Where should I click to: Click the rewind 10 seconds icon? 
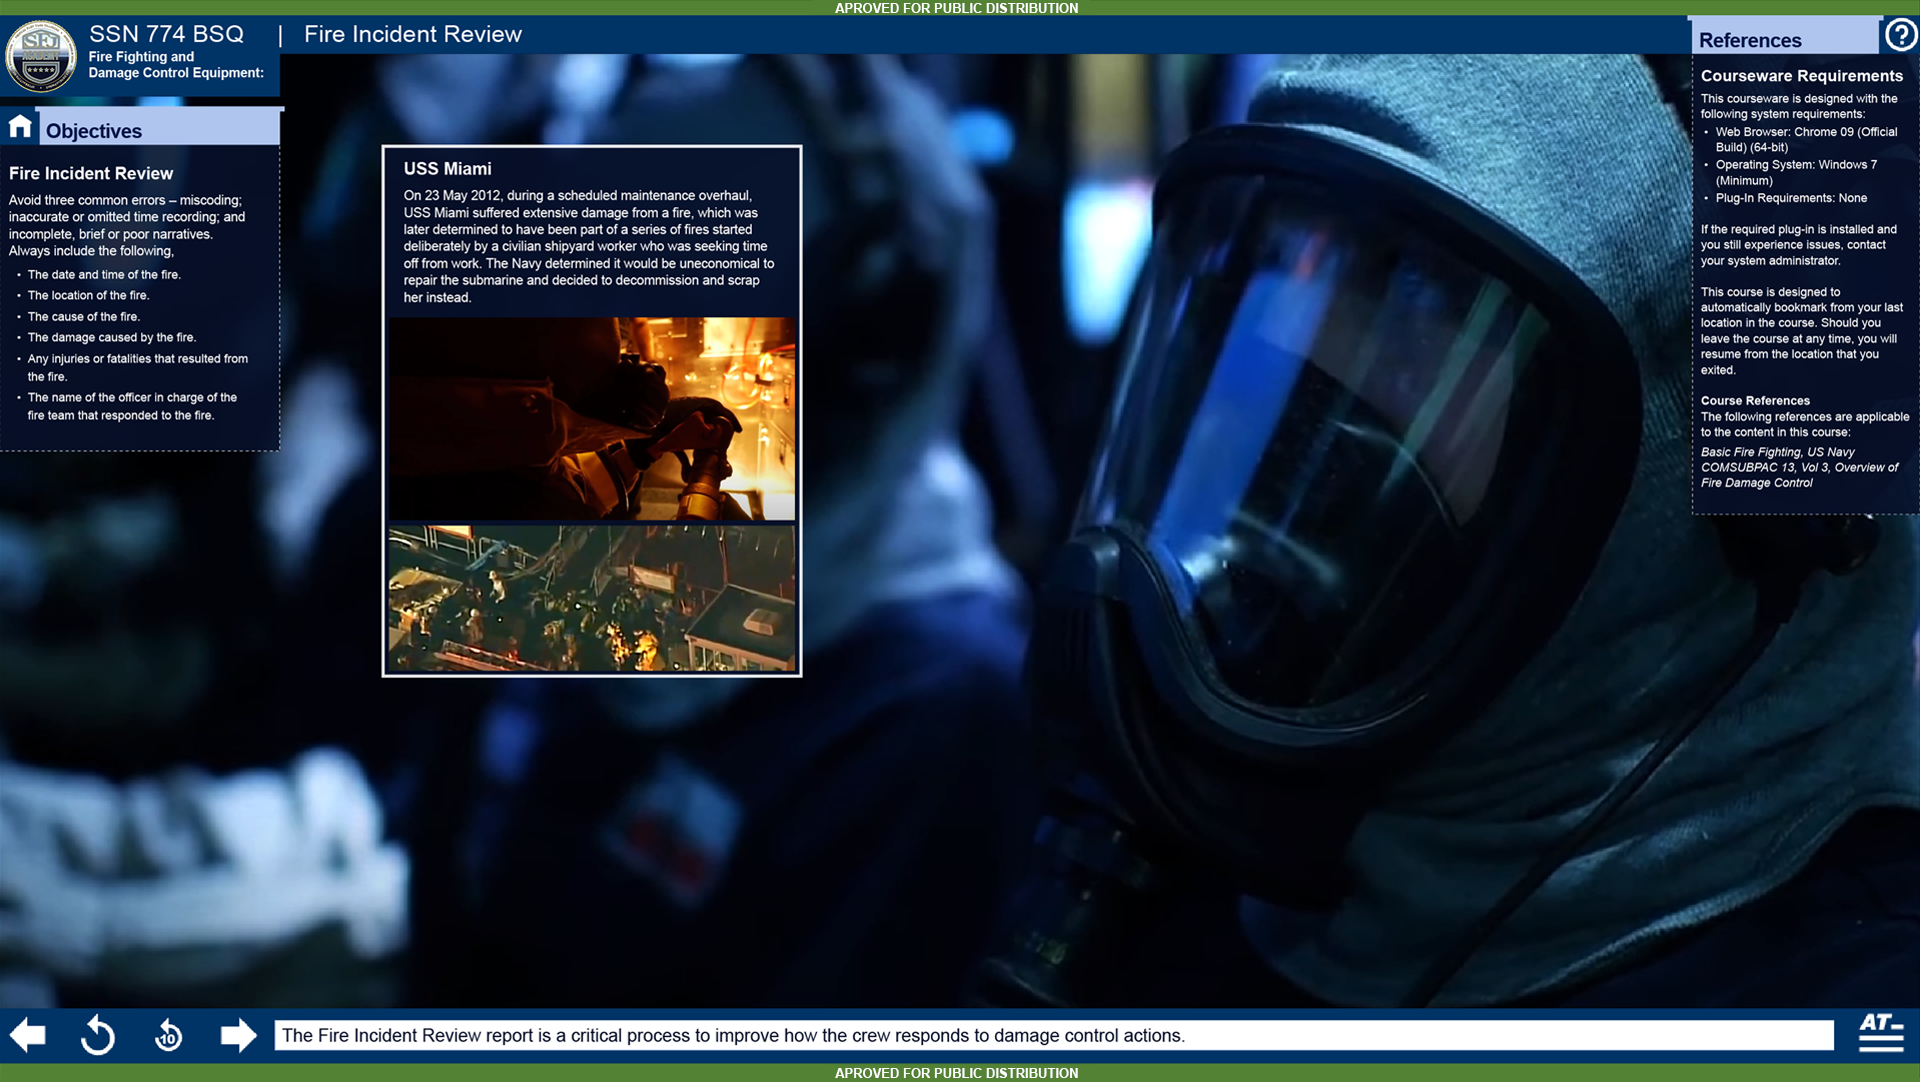pyautogui.click(x=168, y=1036)
